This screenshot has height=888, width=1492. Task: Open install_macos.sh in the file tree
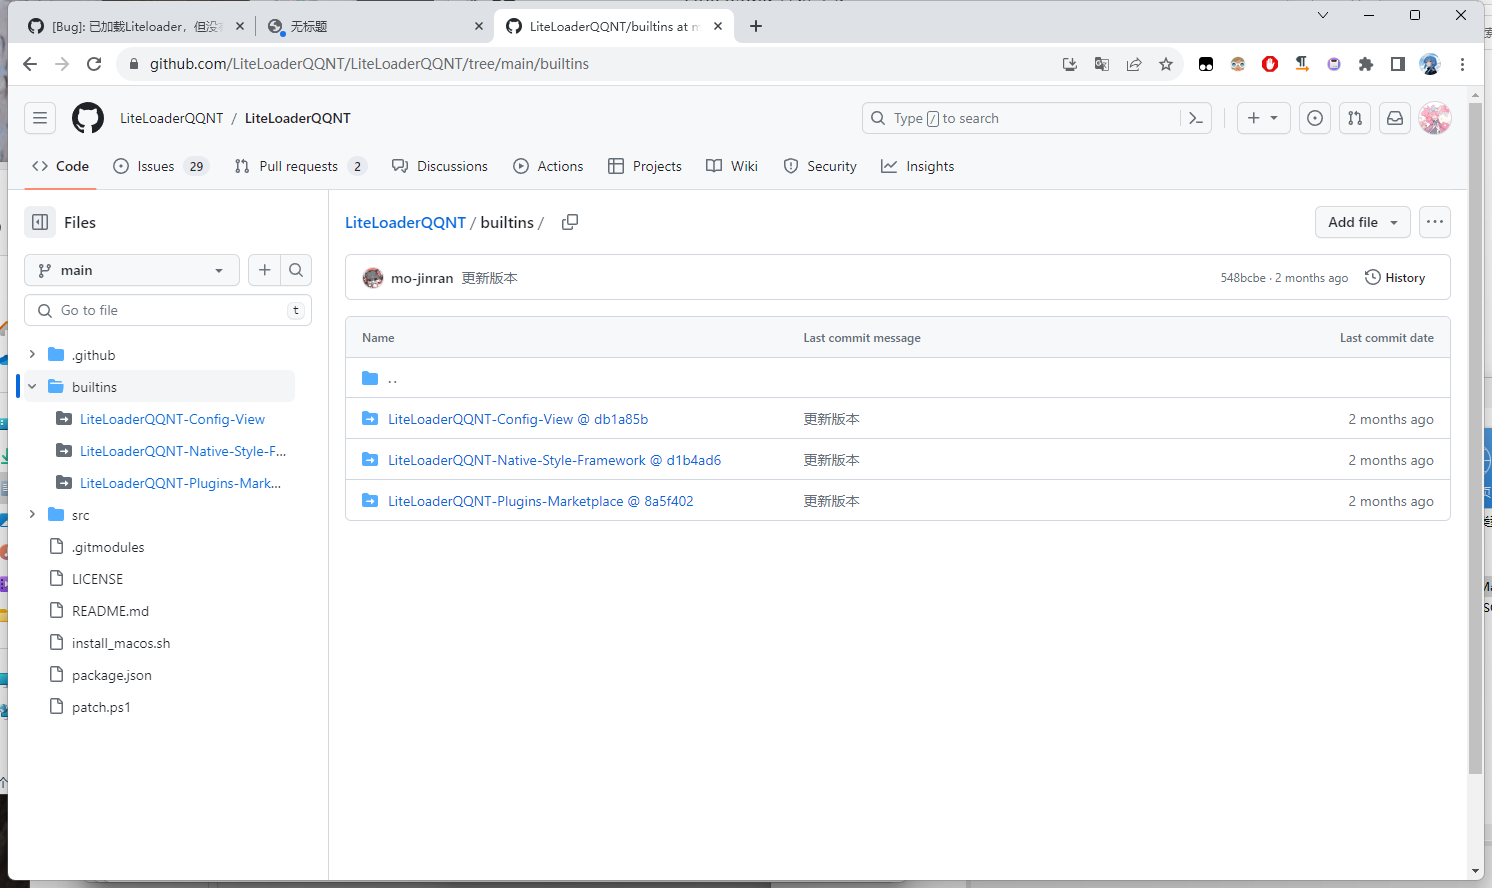point(121,643)
